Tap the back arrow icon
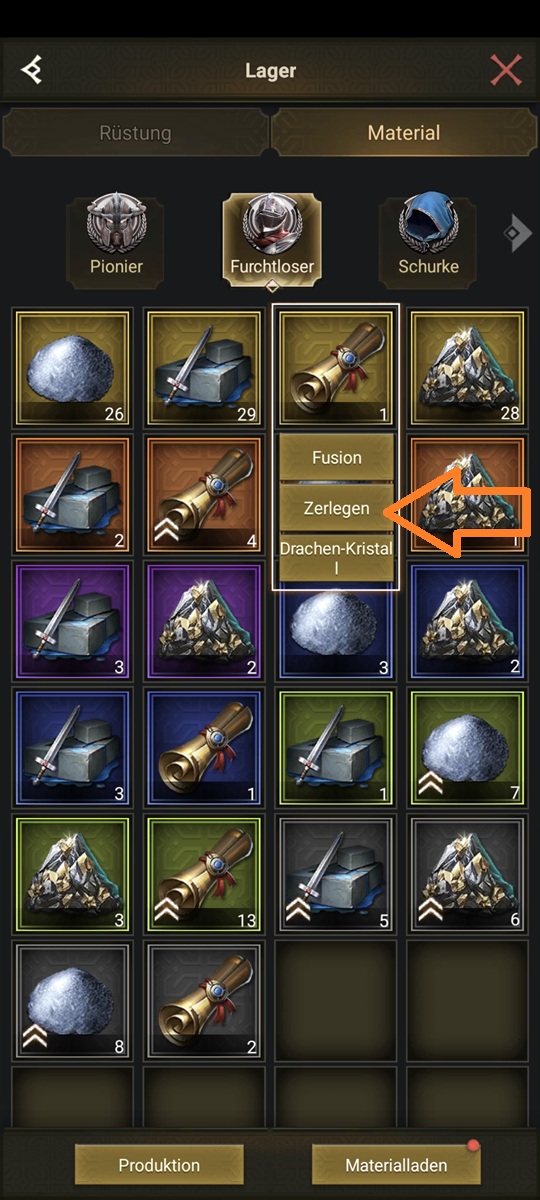Image resolution: width=540 pixels, height=1200 pixels. point(32,71)
